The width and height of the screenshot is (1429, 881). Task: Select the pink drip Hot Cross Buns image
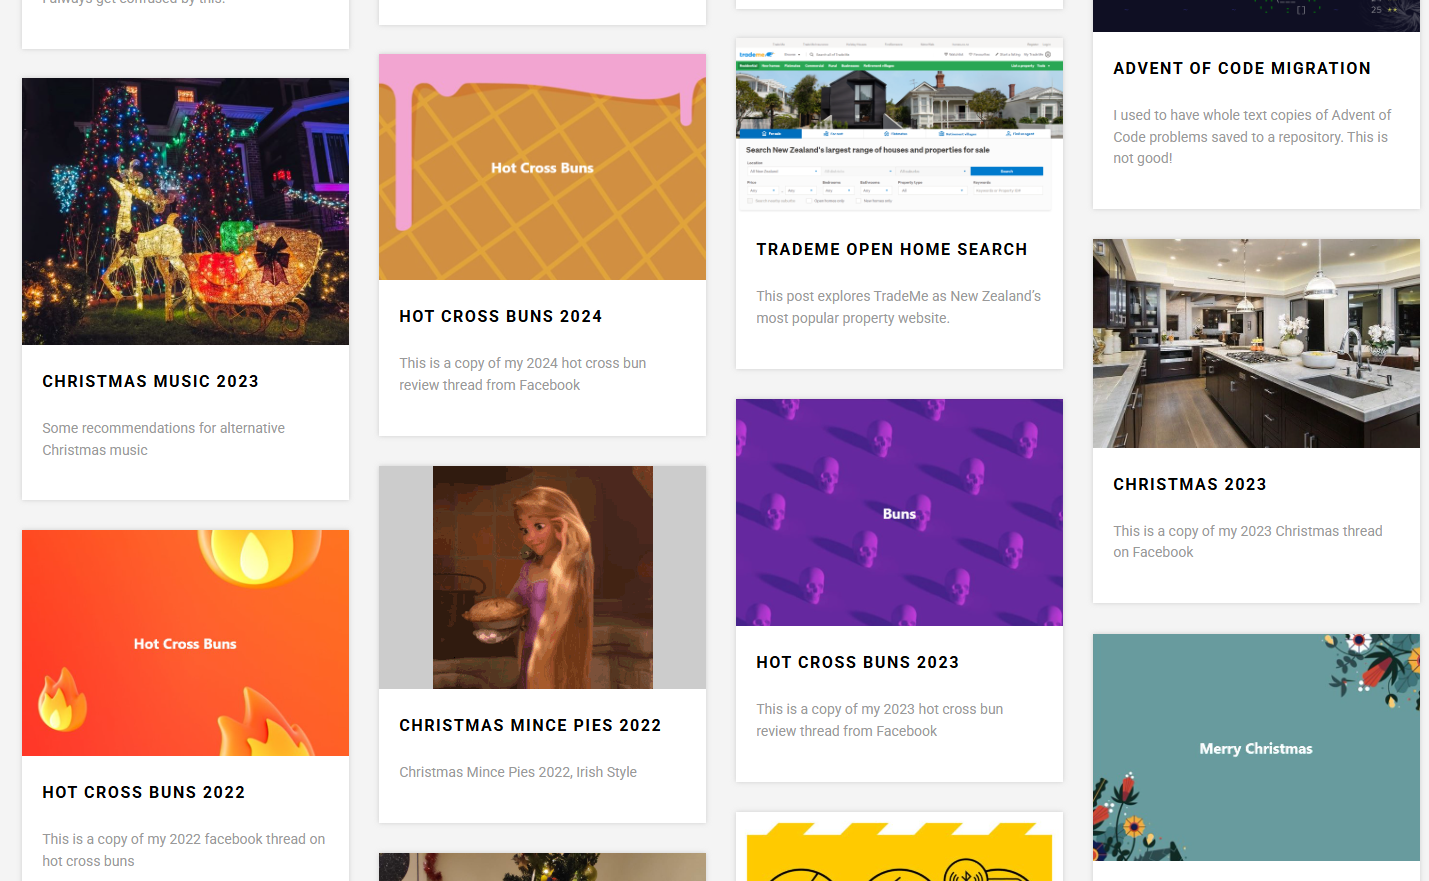542,167
